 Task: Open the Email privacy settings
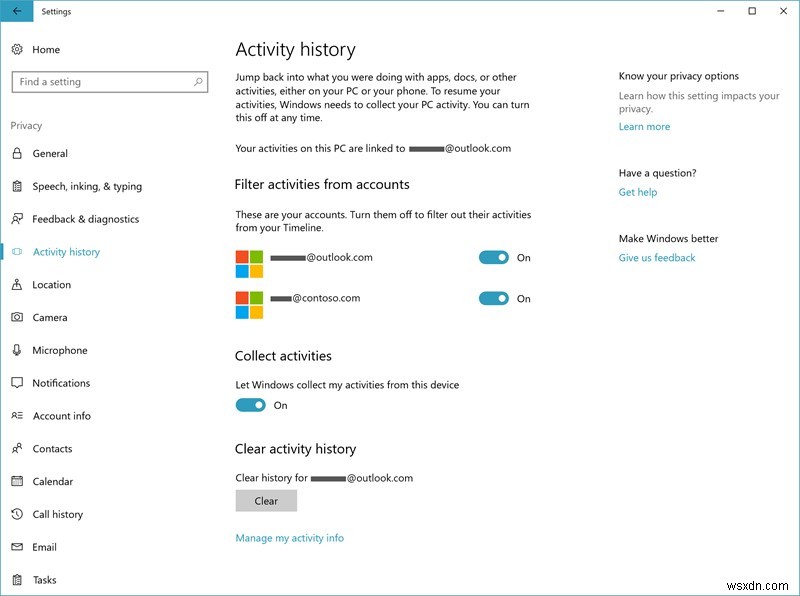tap(45, 547)
